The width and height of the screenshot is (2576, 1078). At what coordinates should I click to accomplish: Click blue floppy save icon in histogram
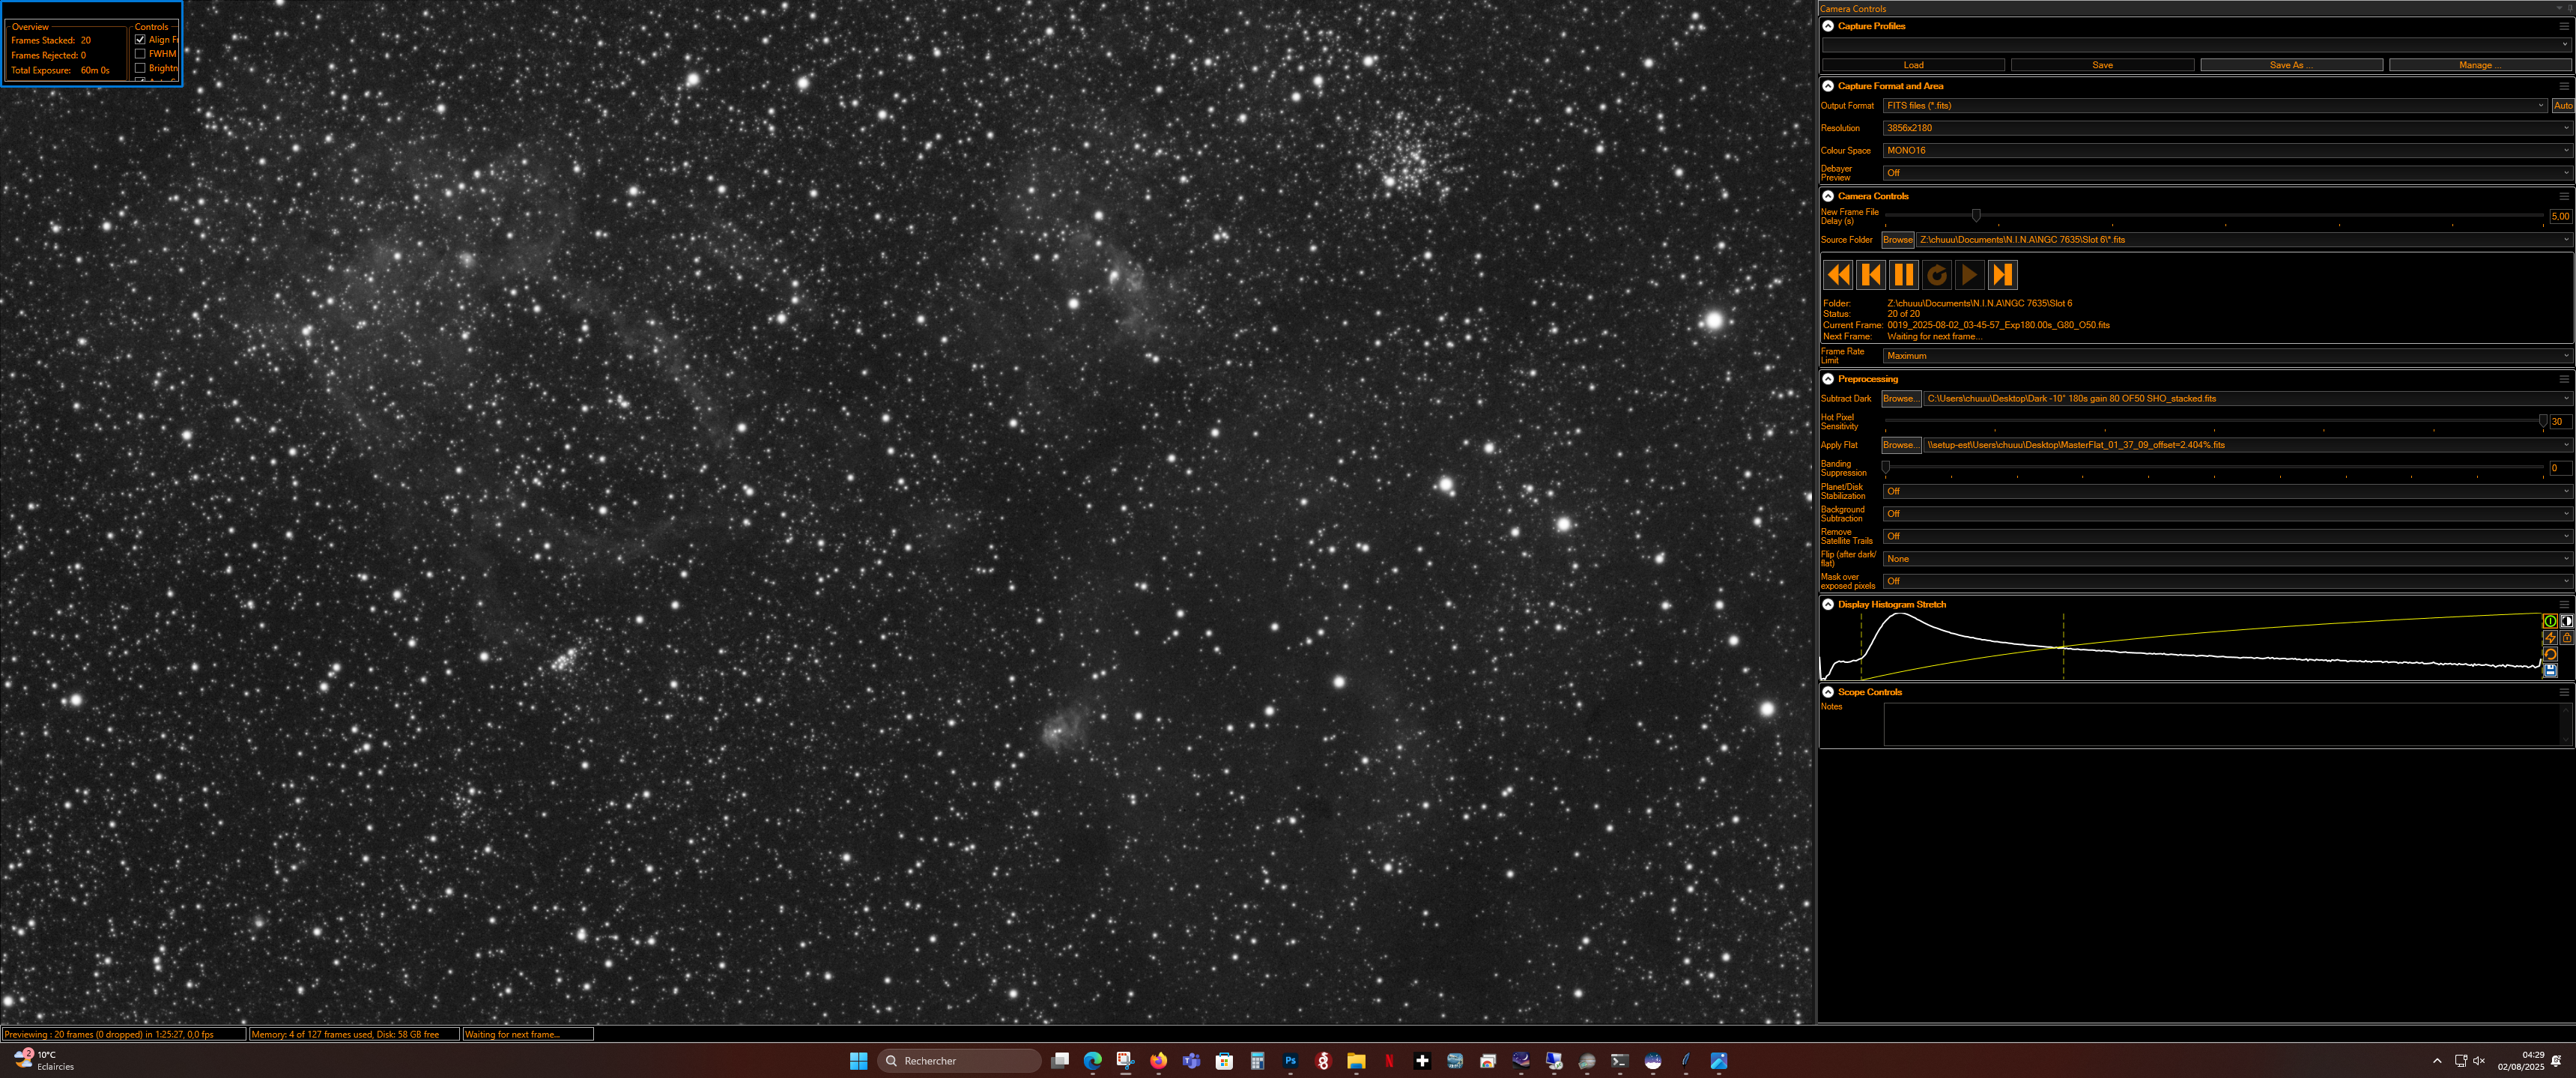coord(2550,670)
